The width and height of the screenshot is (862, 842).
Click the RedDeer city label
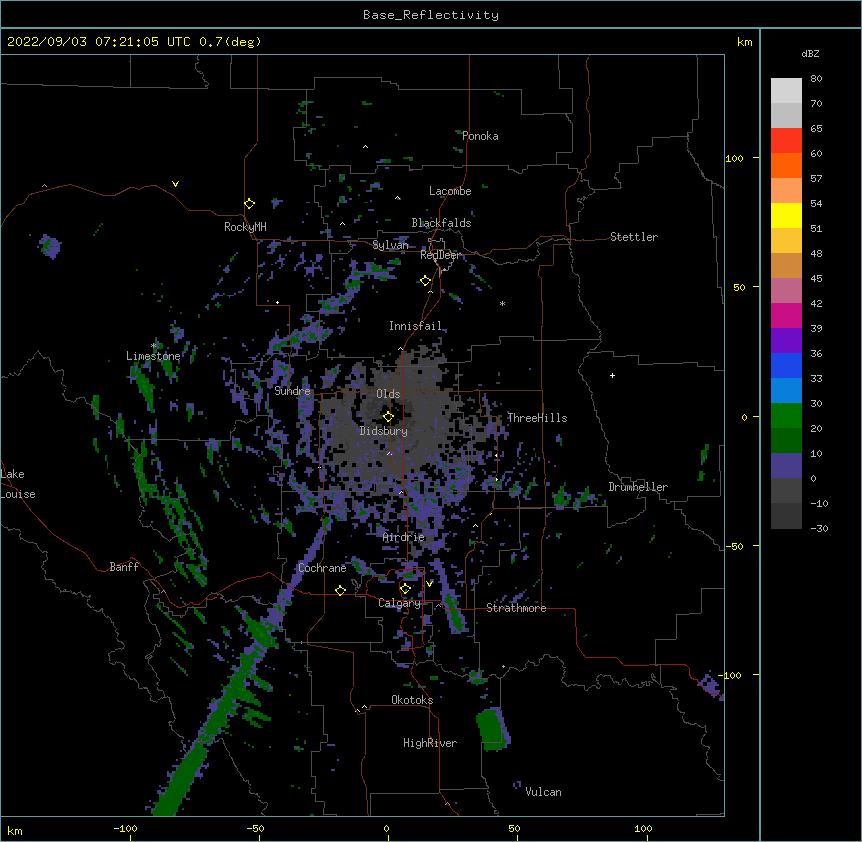[440, 255]
